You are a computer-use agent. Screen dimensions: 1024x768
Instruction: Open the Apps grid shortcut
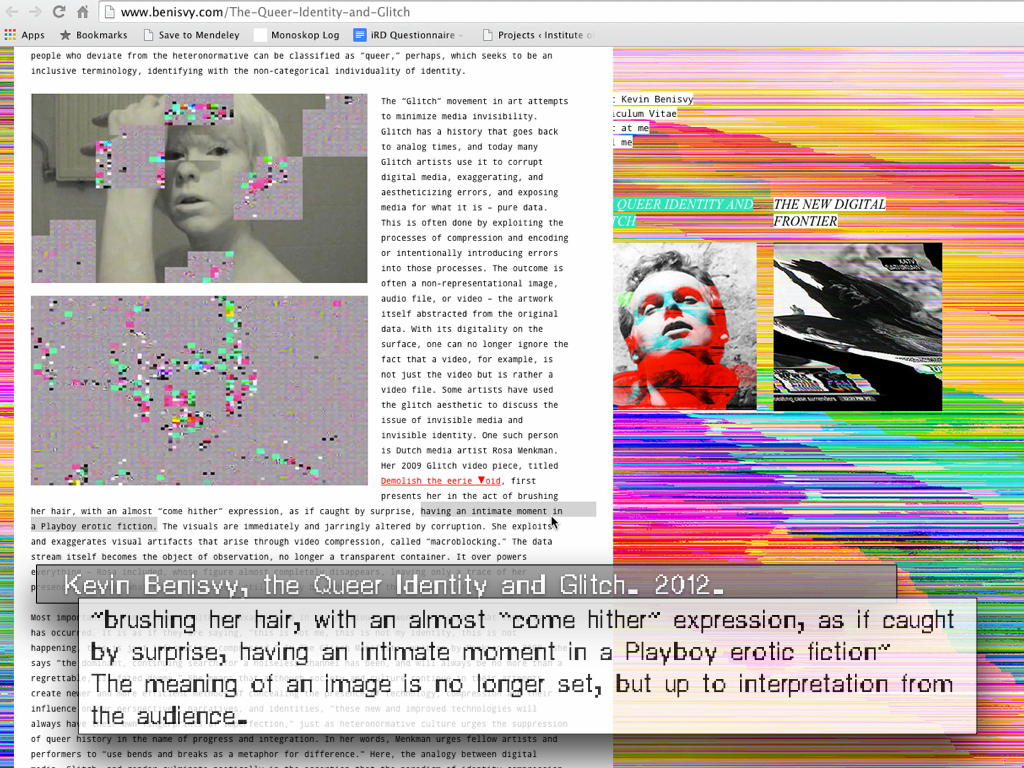(x=24, y=35)
